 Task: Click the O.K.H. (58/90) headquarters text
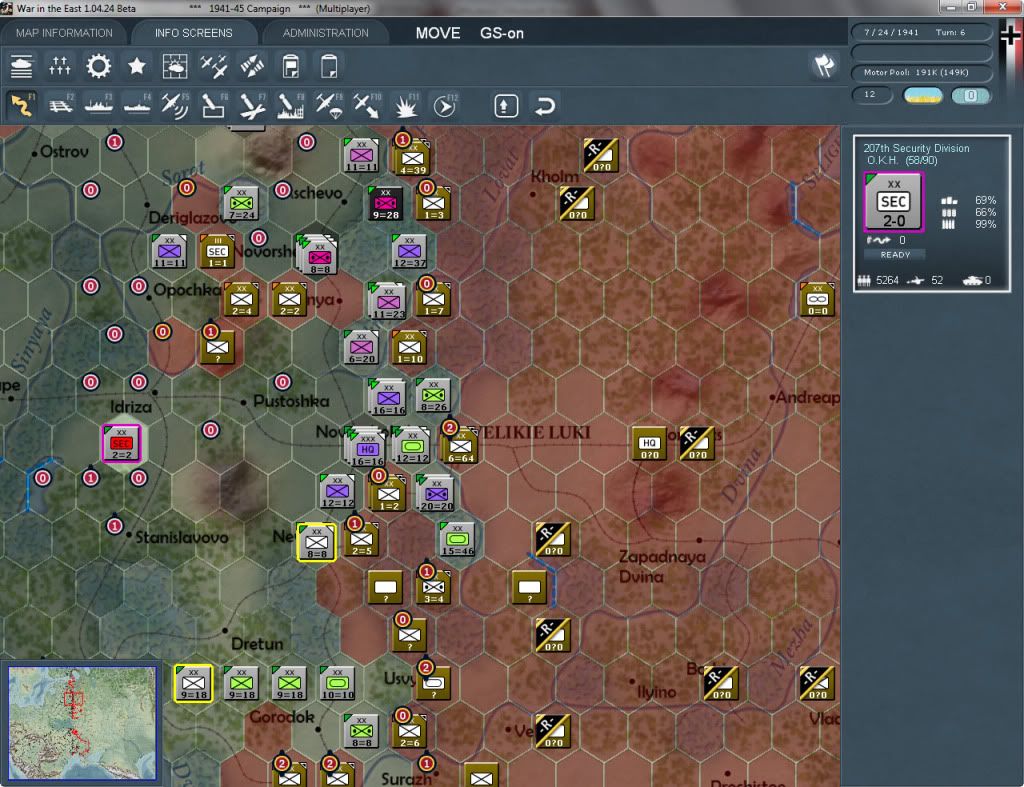901,160
